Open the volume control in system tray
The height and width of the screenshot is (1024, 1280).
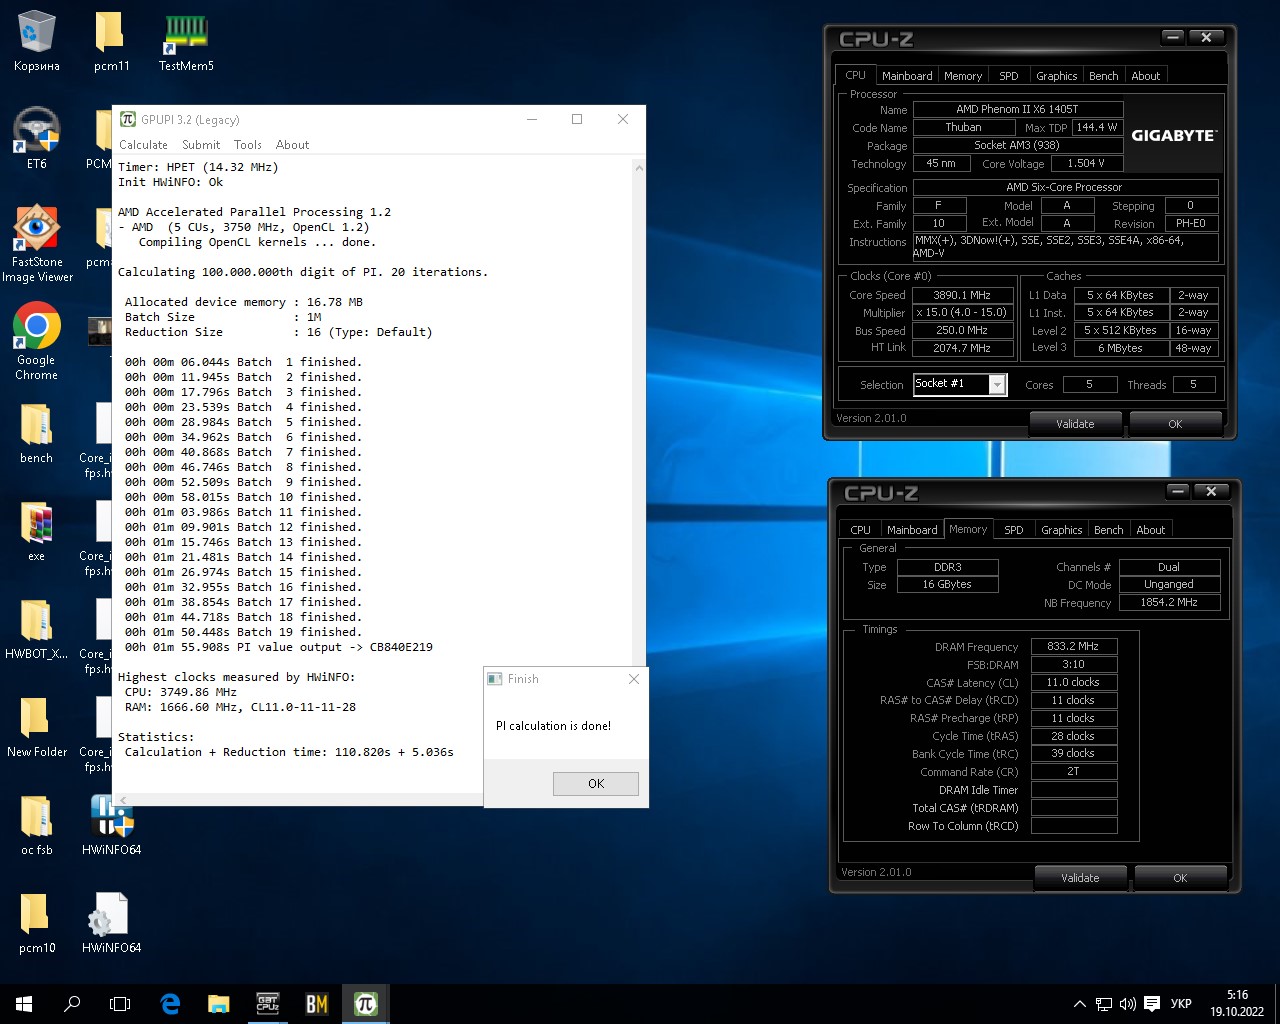(x=1127, y=1004)
